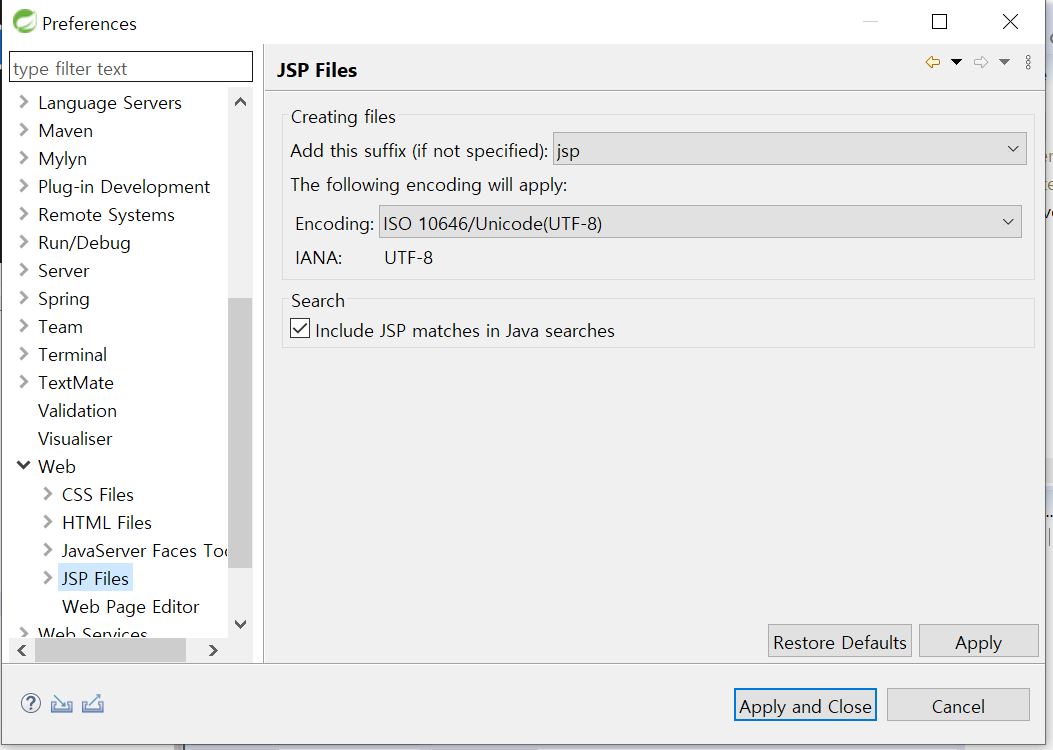Viewport: 1053px width, 750px height.
Task: Expand the Plug-in Development node
Action: [x=24, y=186]
